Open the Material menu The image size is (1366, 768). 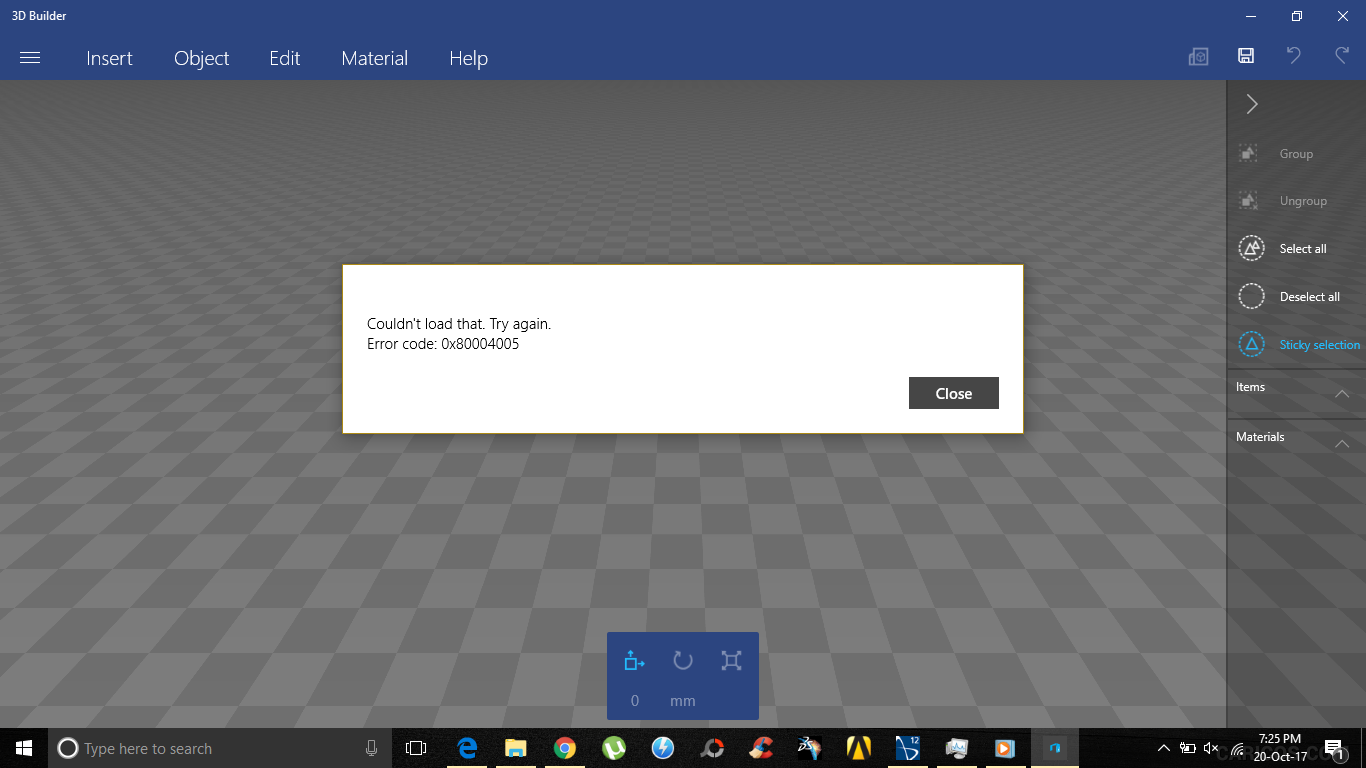(x=374, y=58)
